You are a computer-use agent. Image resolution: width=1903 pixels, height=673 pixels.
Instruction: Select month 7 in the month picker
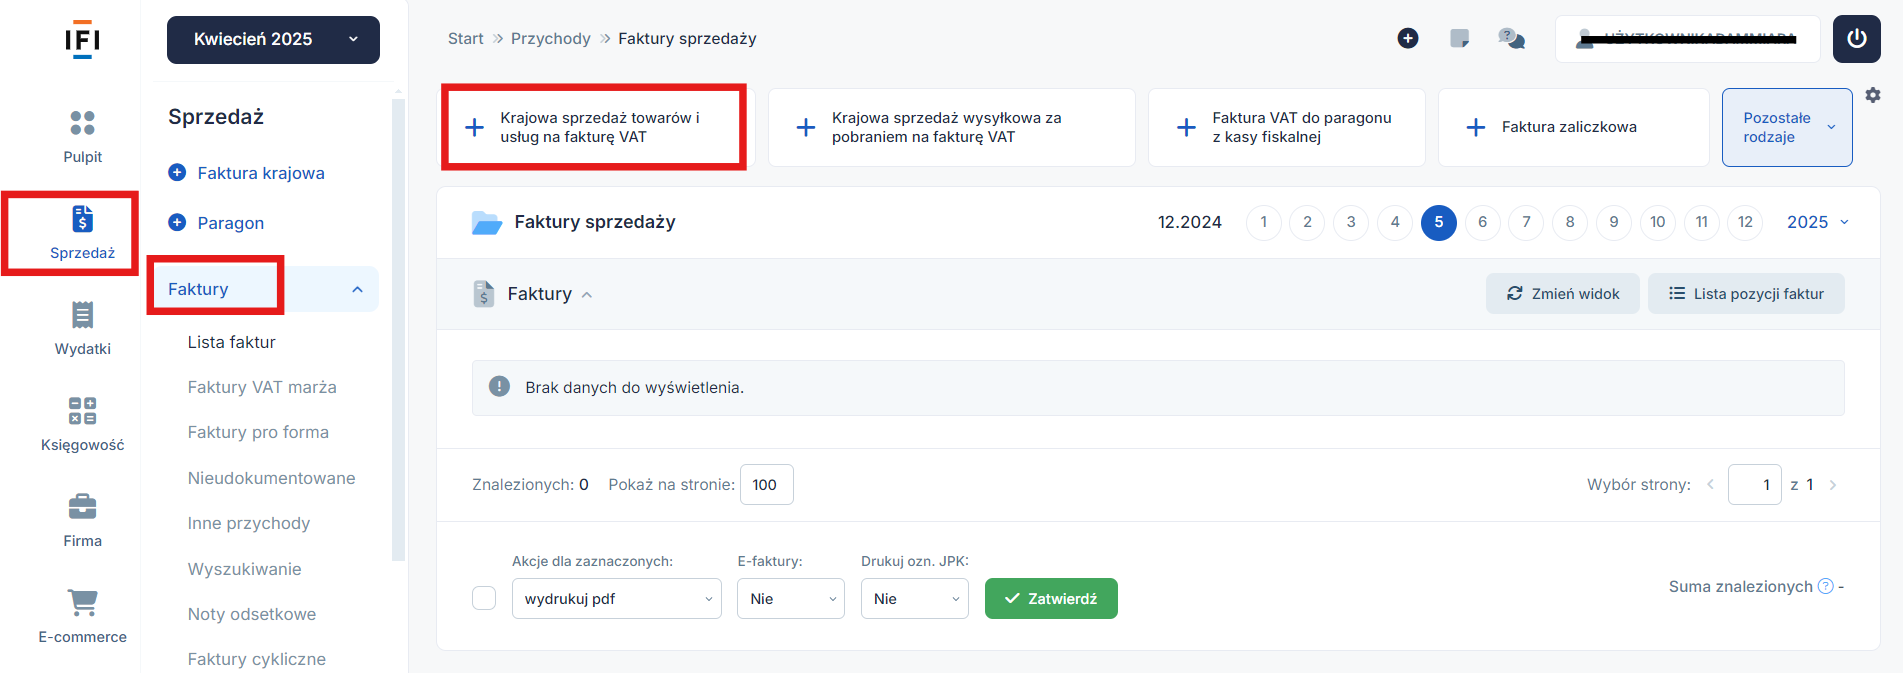(1526, 222)
